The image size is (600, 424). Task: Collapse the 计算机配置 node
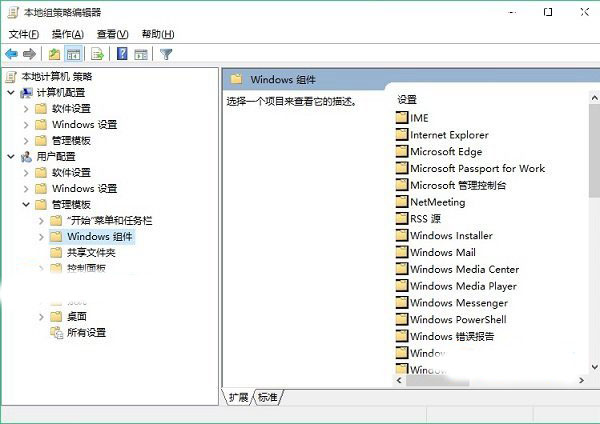pyautogui.click(x=11, y=92)
